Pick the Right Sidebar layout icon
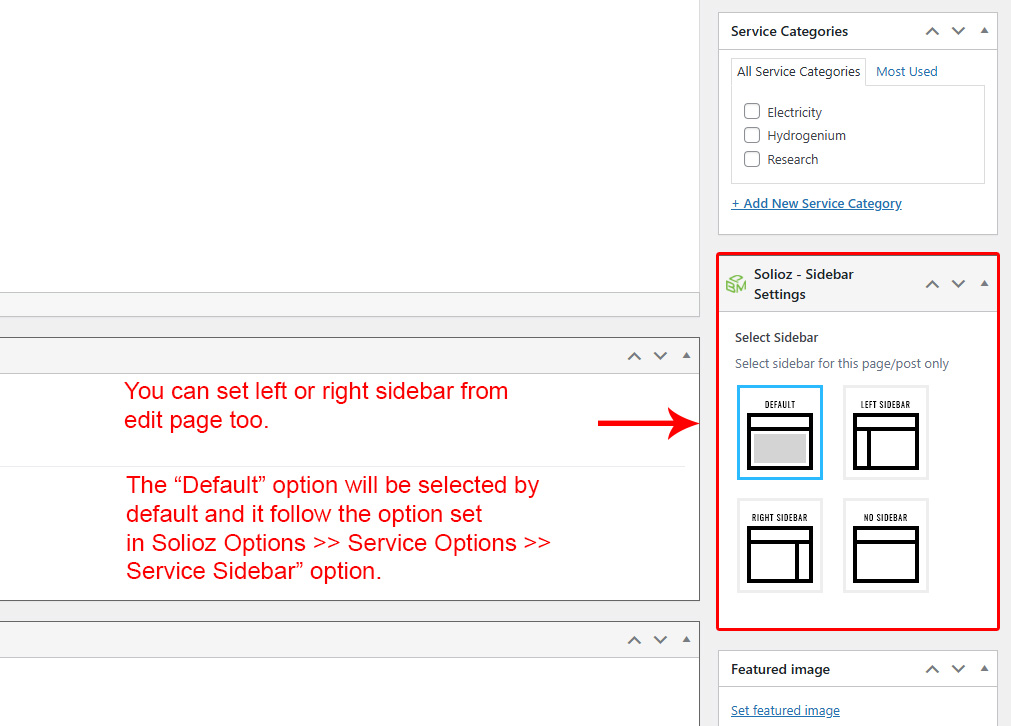This screenshot has width=1011, height=726. (x=779, y=545)
